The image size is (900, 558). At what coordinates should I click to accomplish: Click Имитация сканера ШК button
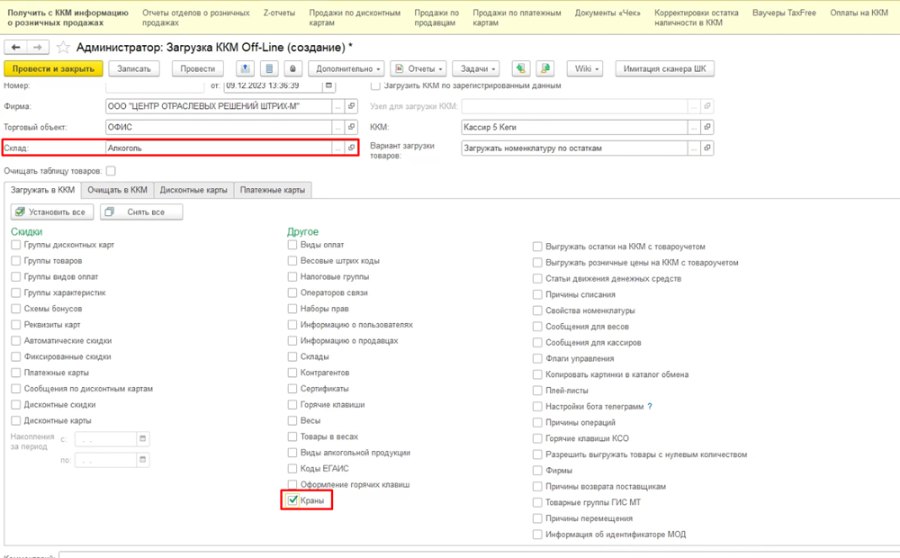tap(665, 68)
